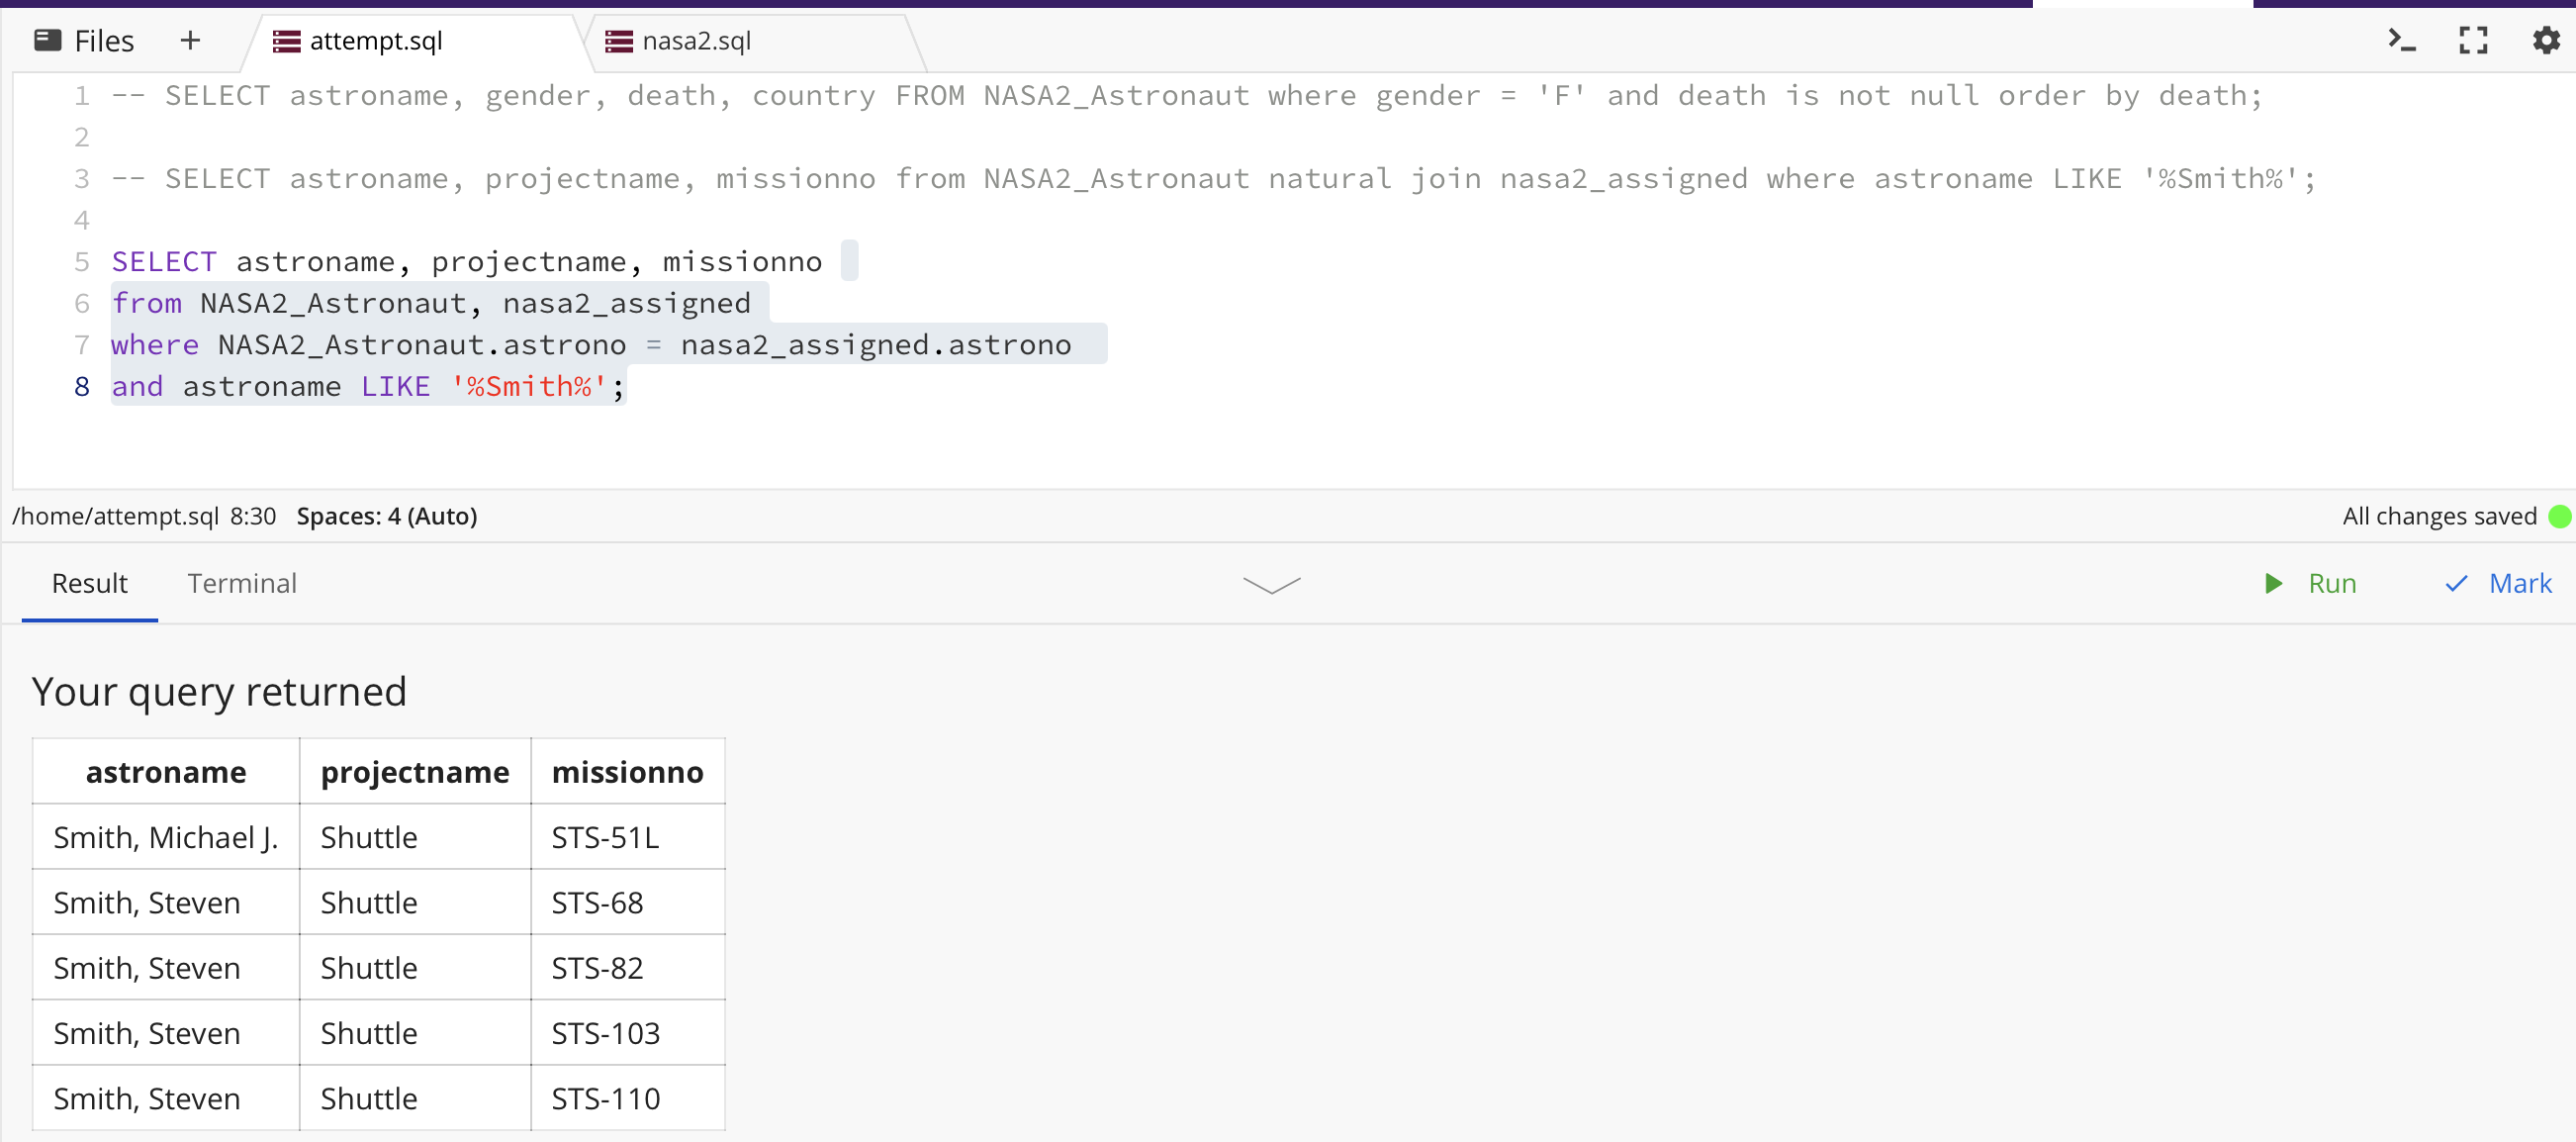The height and width of the screenshot is (1142, 2576).
Task: Click the attempt.sql tab file icon
Action: coord(287,41)
